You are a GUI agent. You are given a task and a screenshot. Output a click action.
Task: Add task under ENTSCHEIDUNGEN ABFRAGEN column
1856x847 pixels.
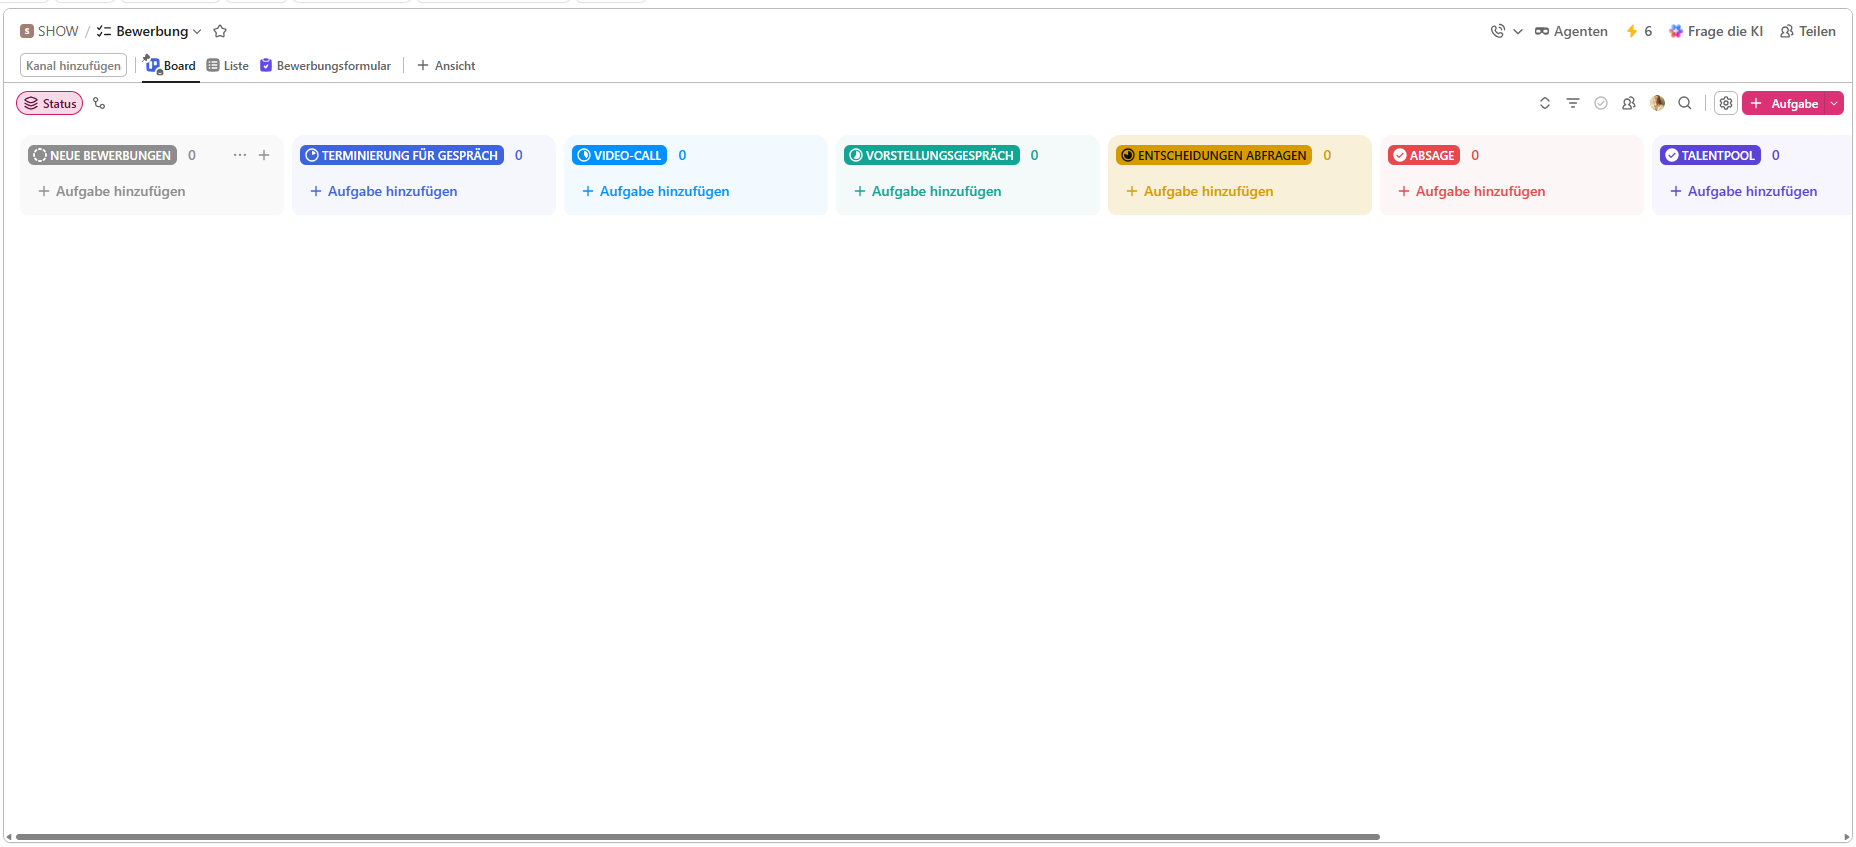coord(1199,191)
